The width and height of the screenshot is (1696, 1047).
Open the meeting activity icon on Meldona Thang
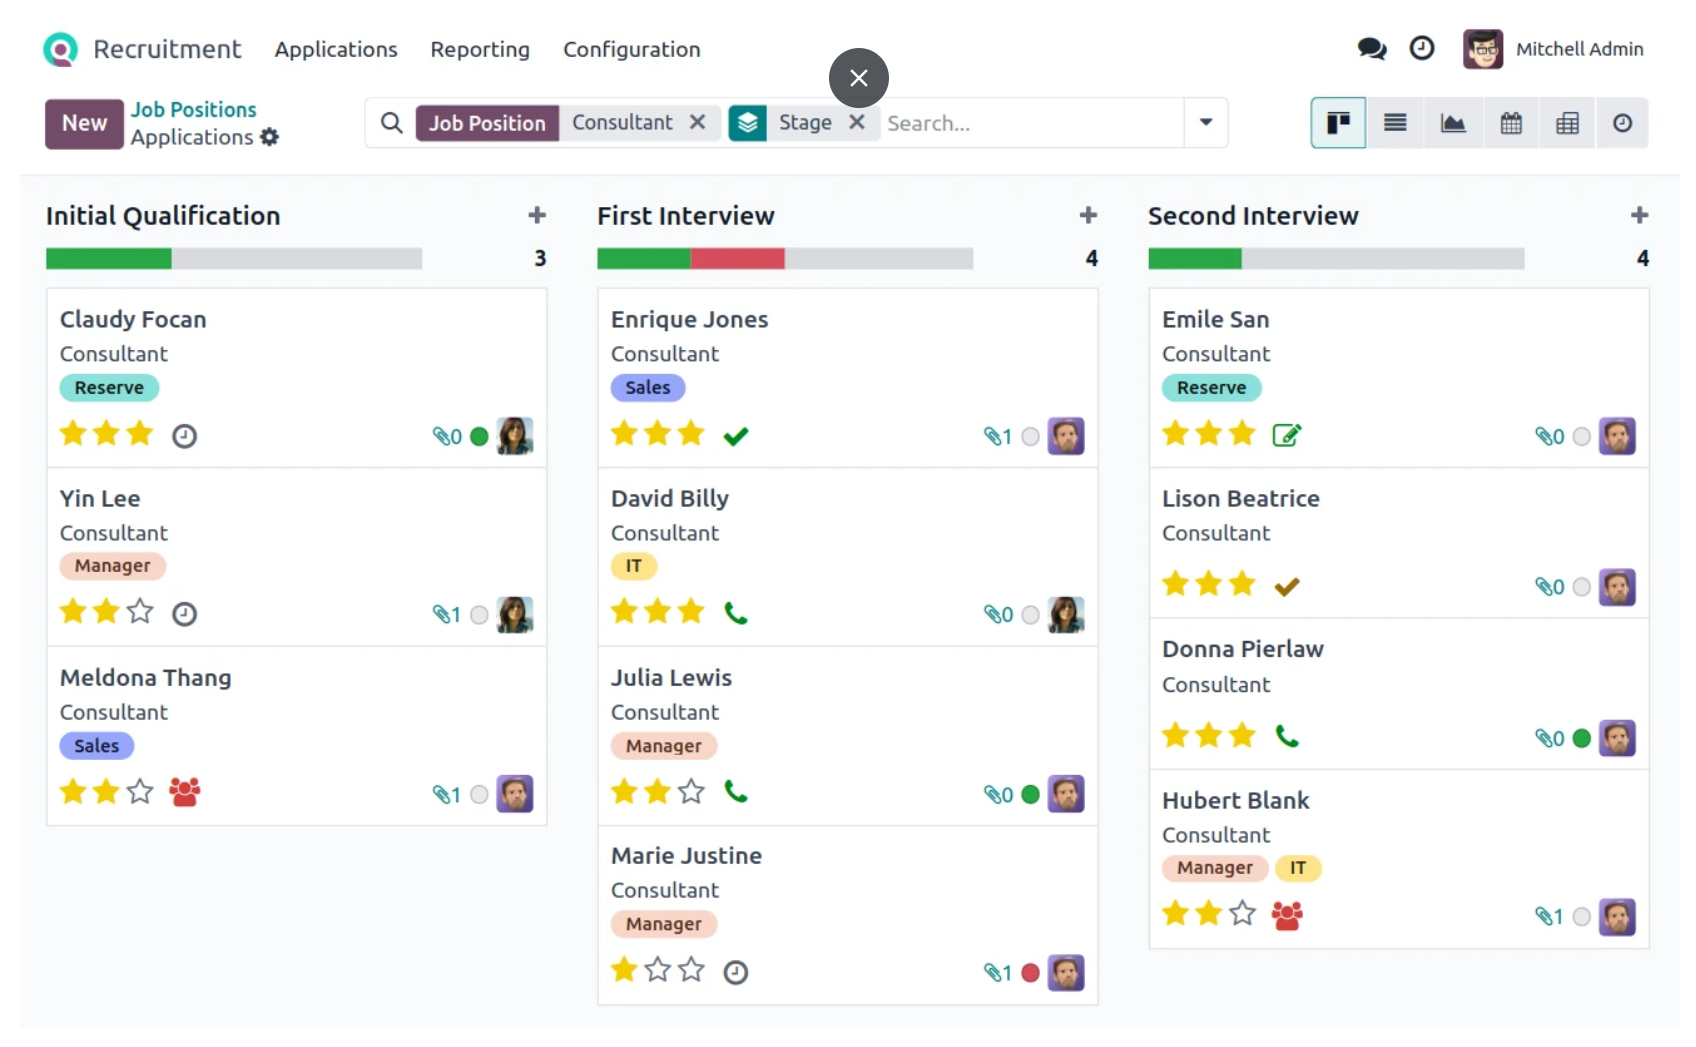click(x=185, y=792)
